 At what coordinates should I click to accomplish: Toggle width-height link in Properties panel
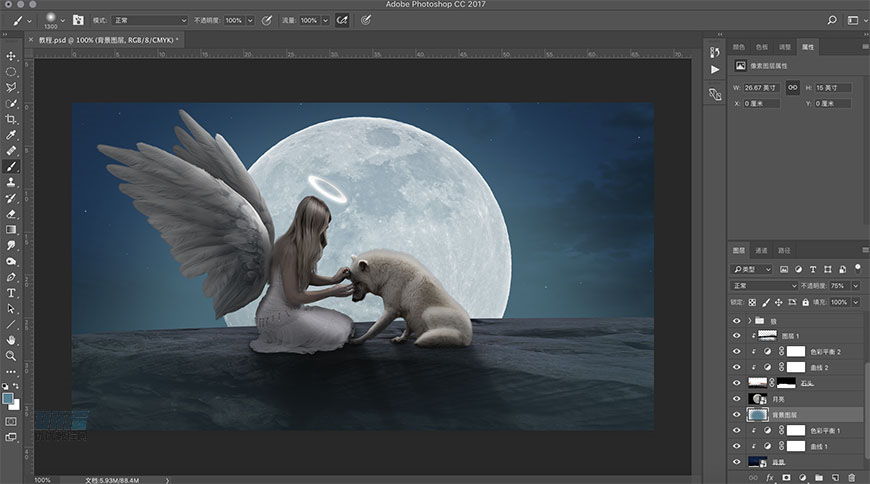(792, 88)
